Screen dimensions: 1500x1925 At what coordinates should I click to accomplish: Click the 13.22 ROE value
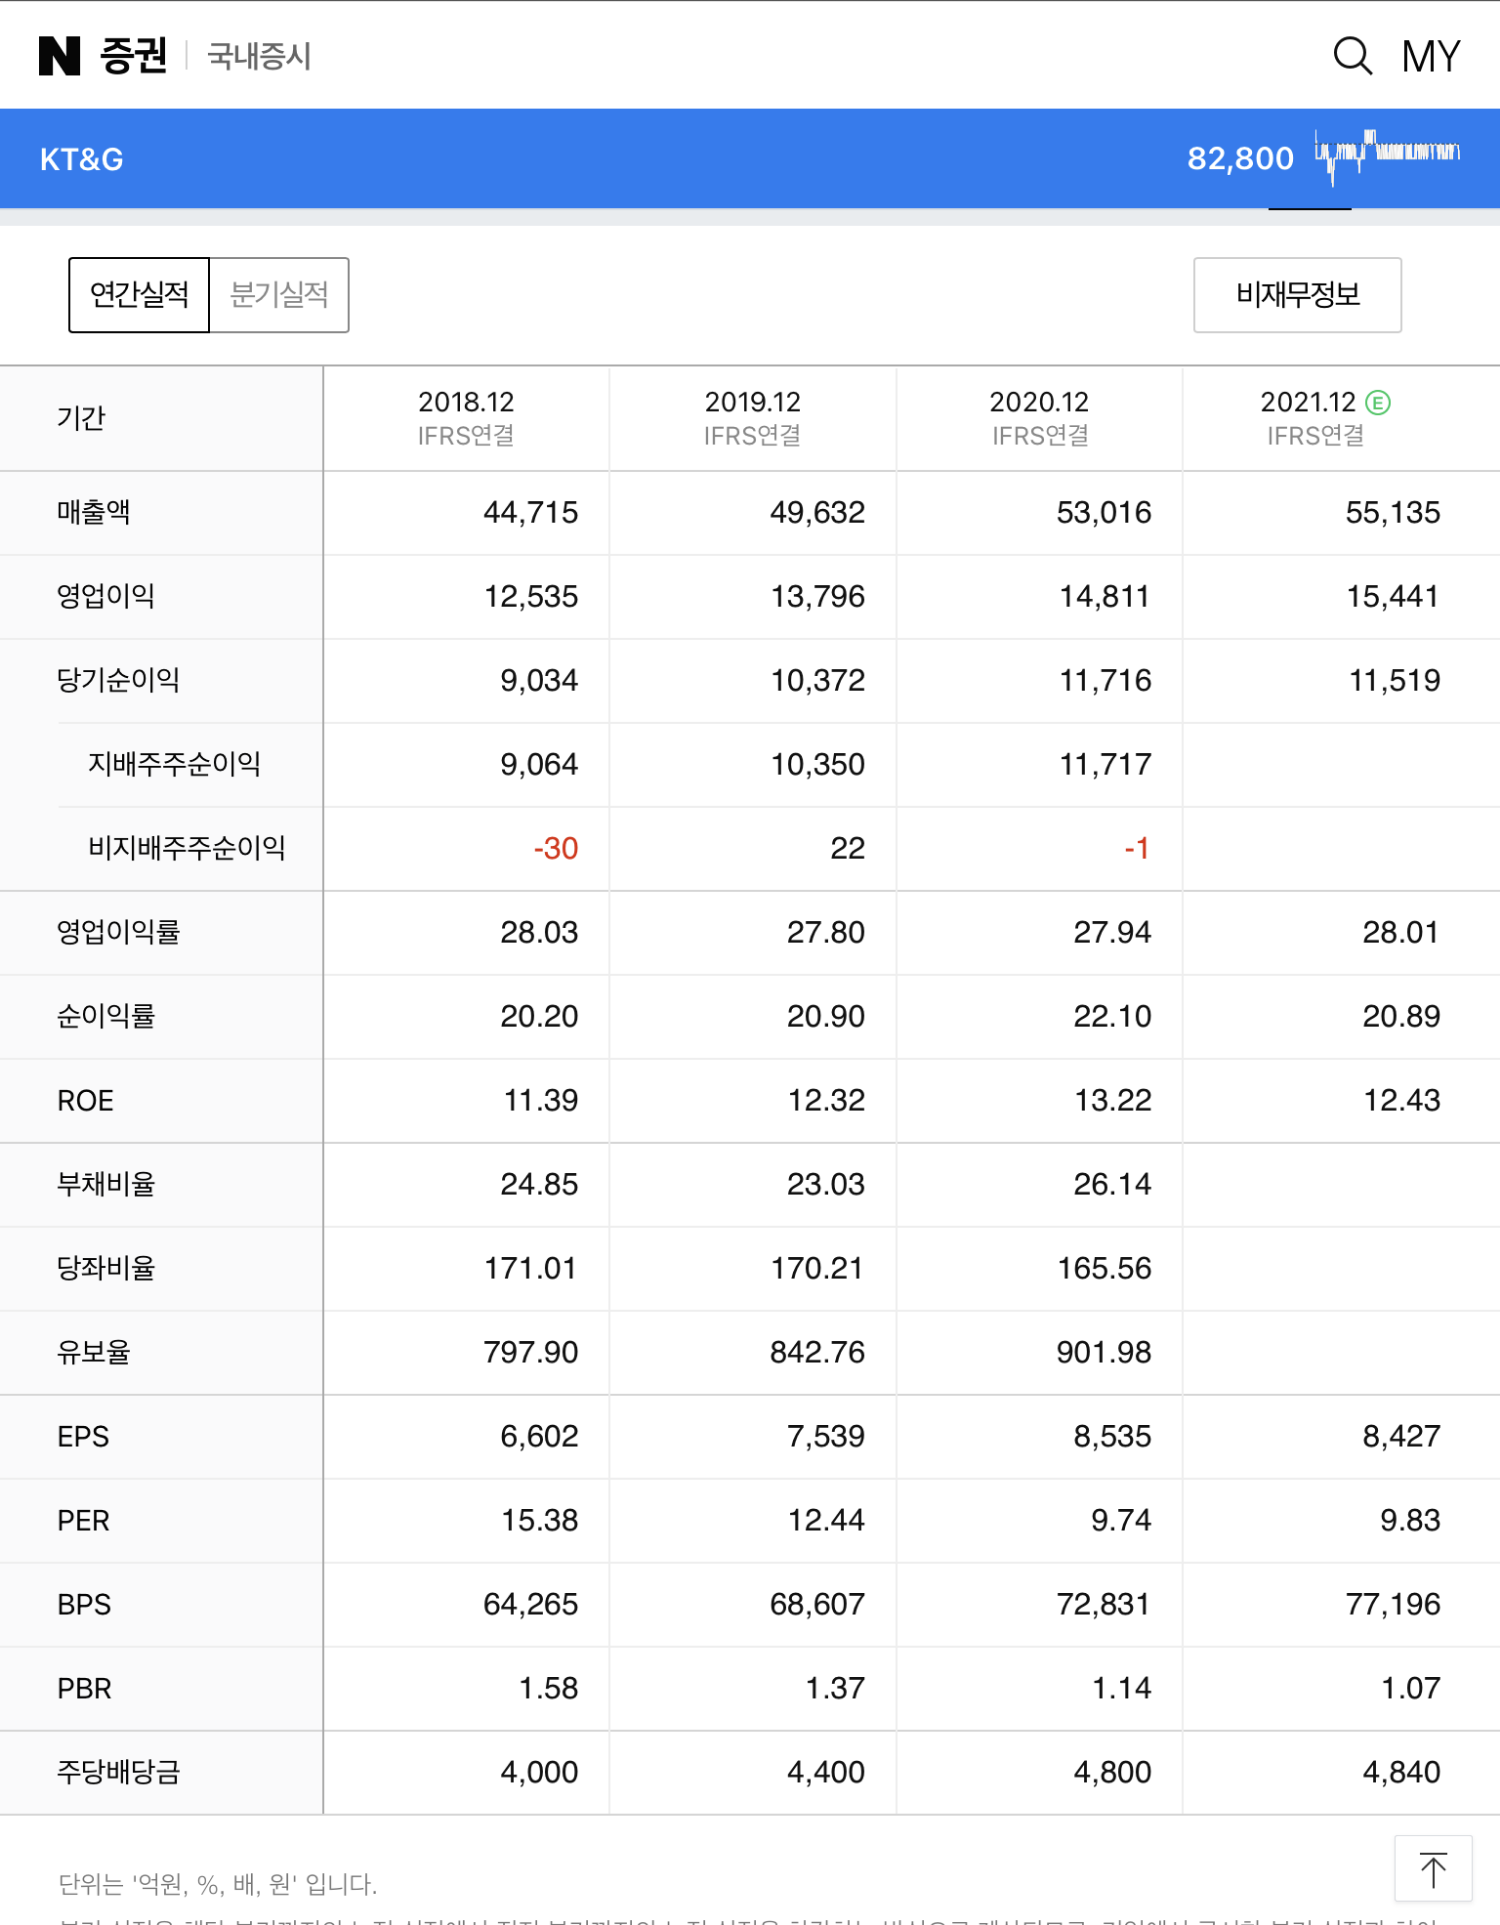[1113, 1101]
